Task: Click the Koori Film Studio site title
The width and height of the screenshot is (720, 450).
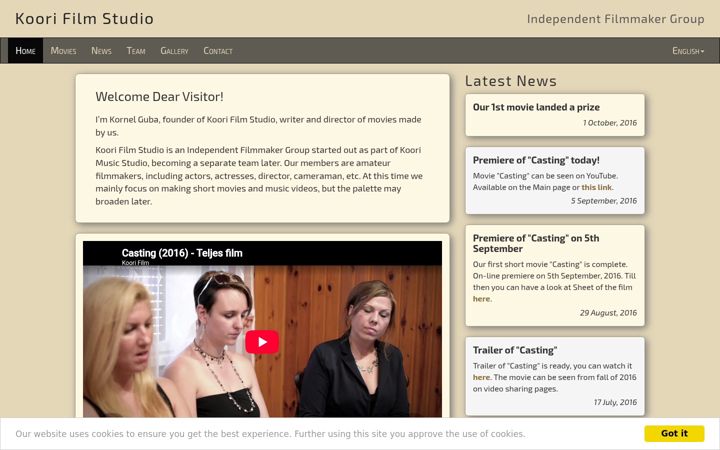Action: pyautogui.click(x=84, y=18)
